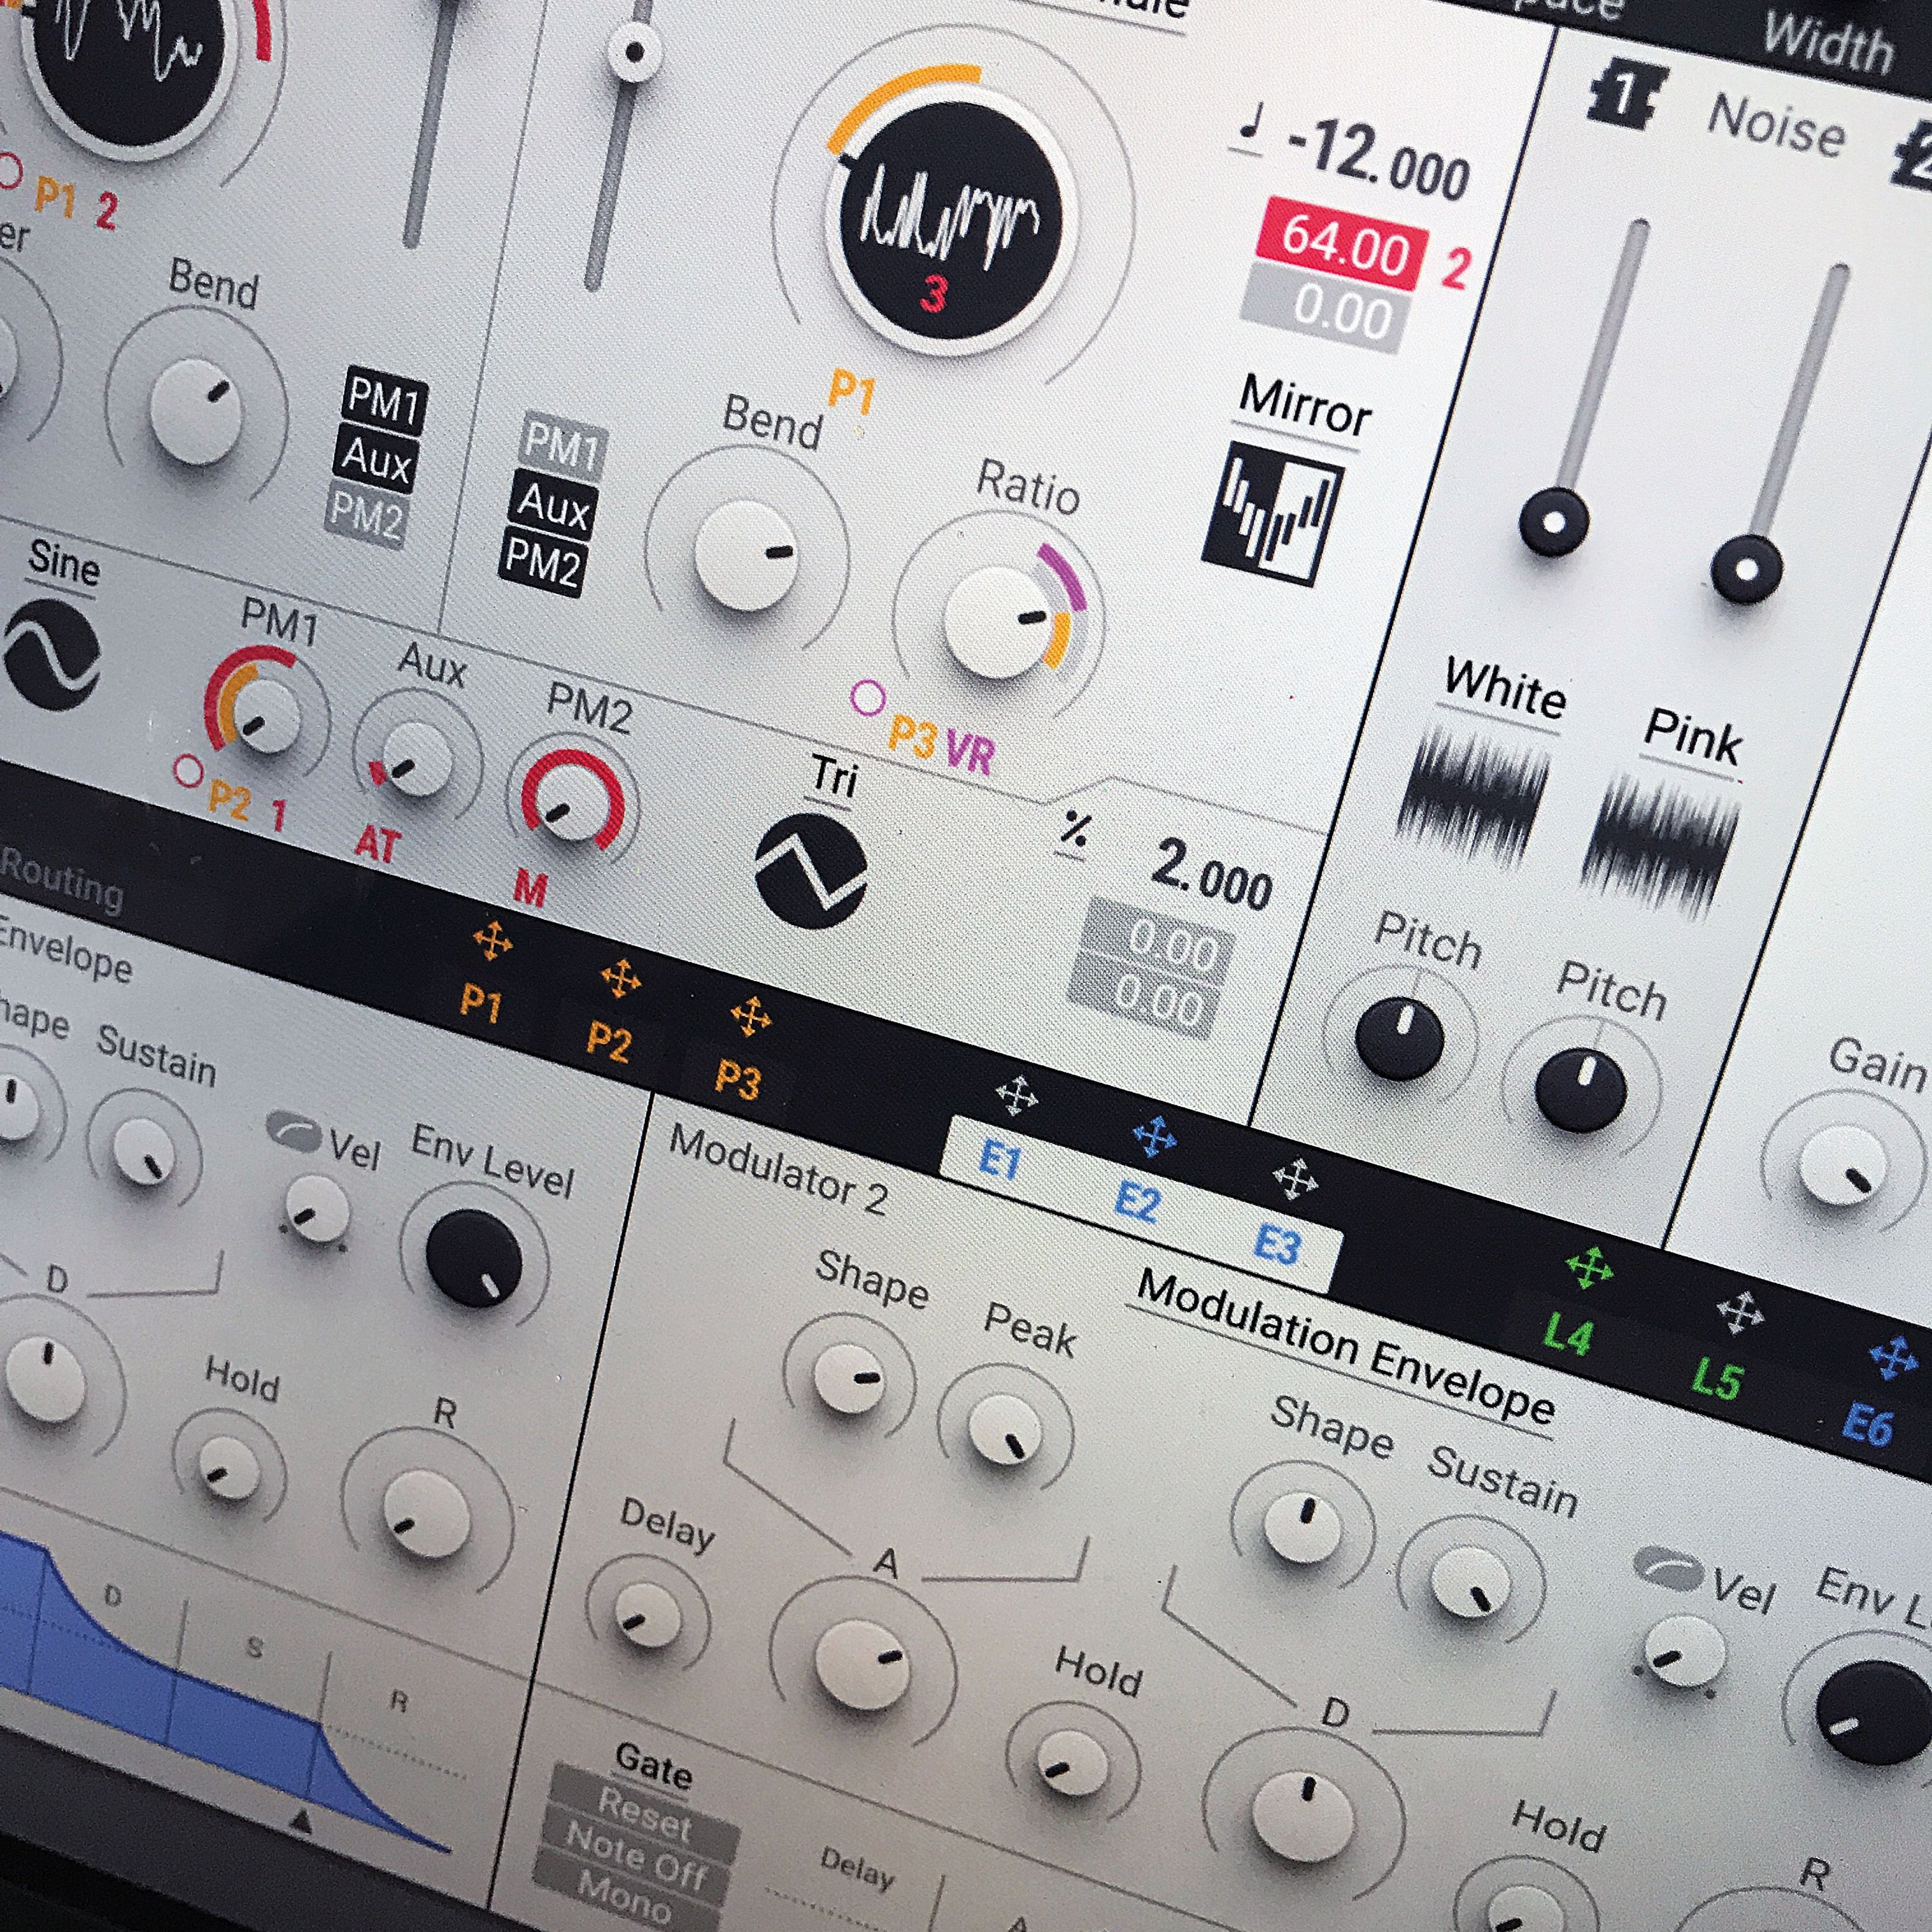Toggle the Gate Reset option
This screenshot has height=1932, width=1932.
pos(645,1814)
